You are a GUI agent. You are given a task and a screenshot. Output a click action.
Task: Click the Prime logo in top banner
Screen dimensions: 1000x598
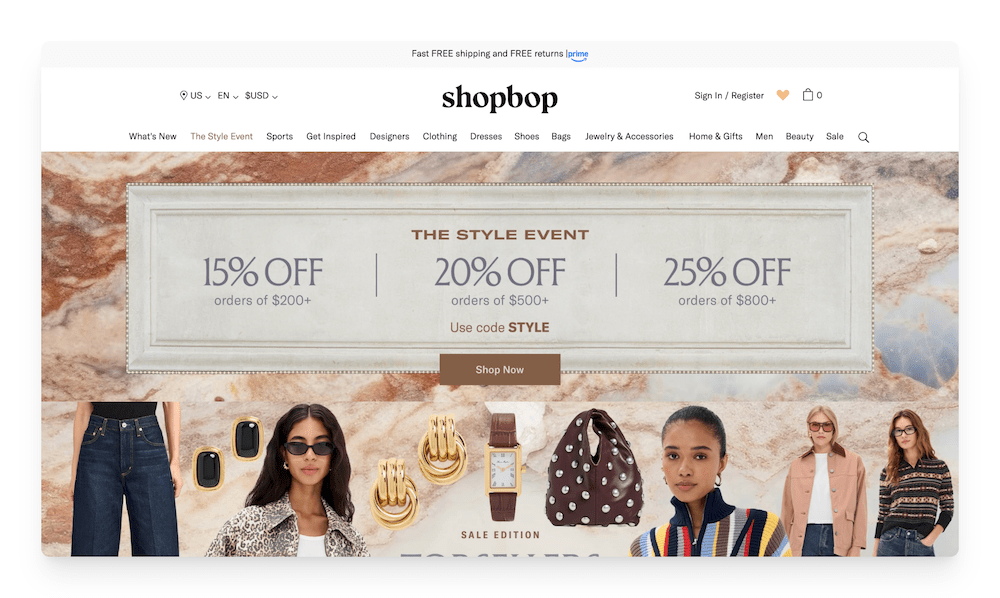point(578,55)
